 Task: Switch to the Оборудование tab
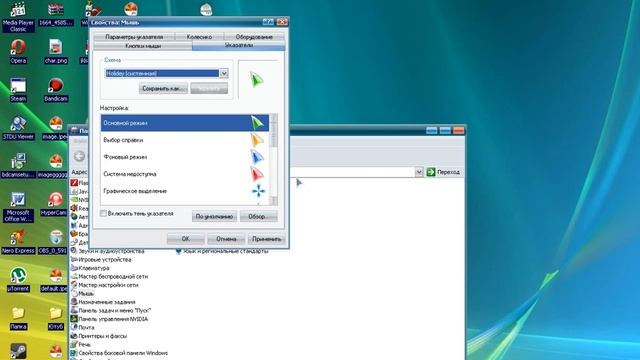[254, 37]
